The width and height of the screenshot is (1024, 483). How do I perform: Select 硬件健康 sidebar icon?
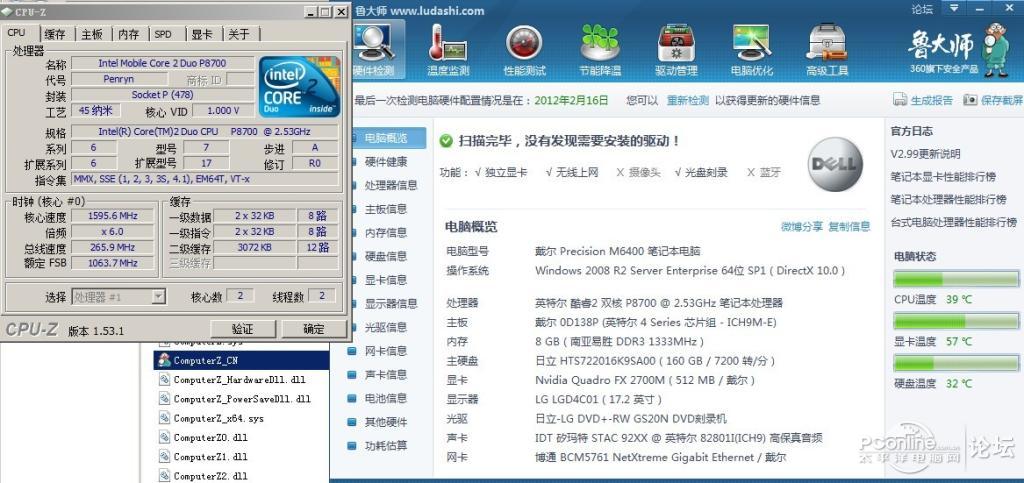pos(353,162)
